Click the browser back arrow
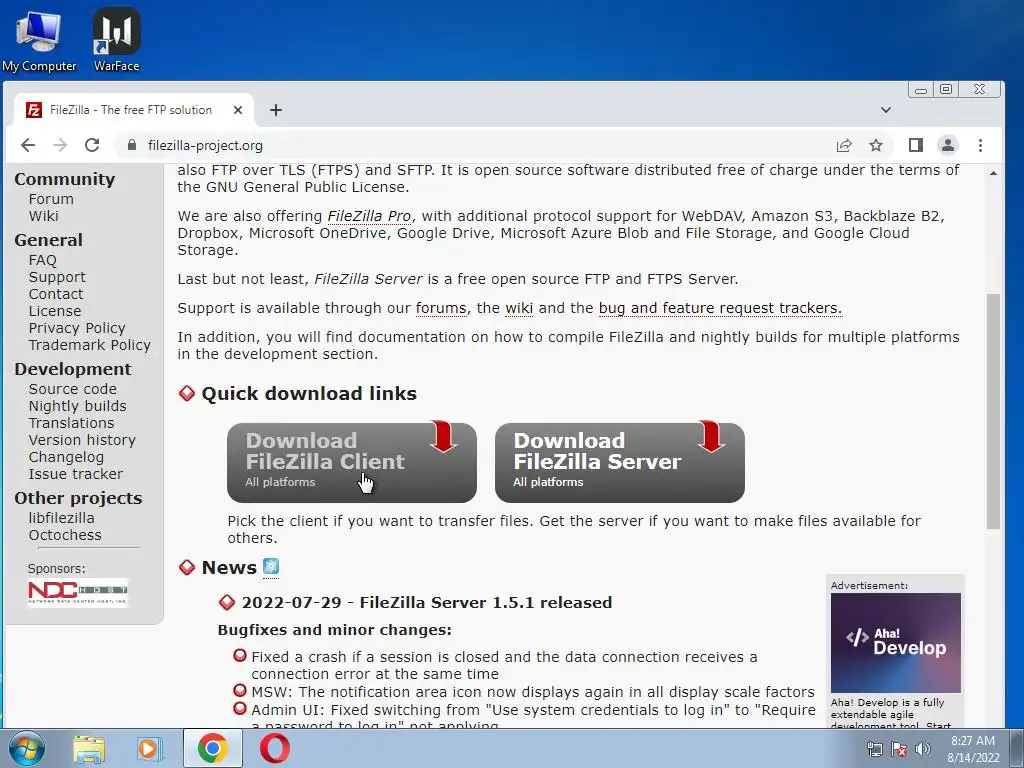 [27, 145]
